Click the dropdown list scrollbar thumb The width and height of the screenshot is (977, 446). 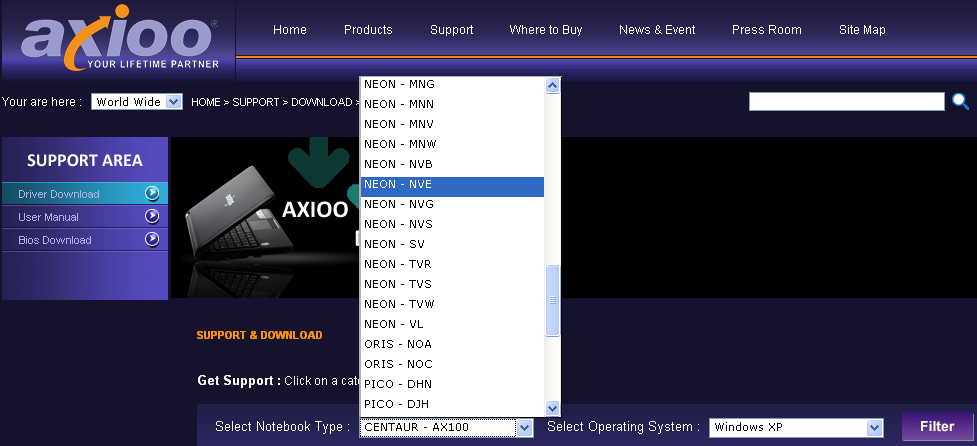pos(552,300)
